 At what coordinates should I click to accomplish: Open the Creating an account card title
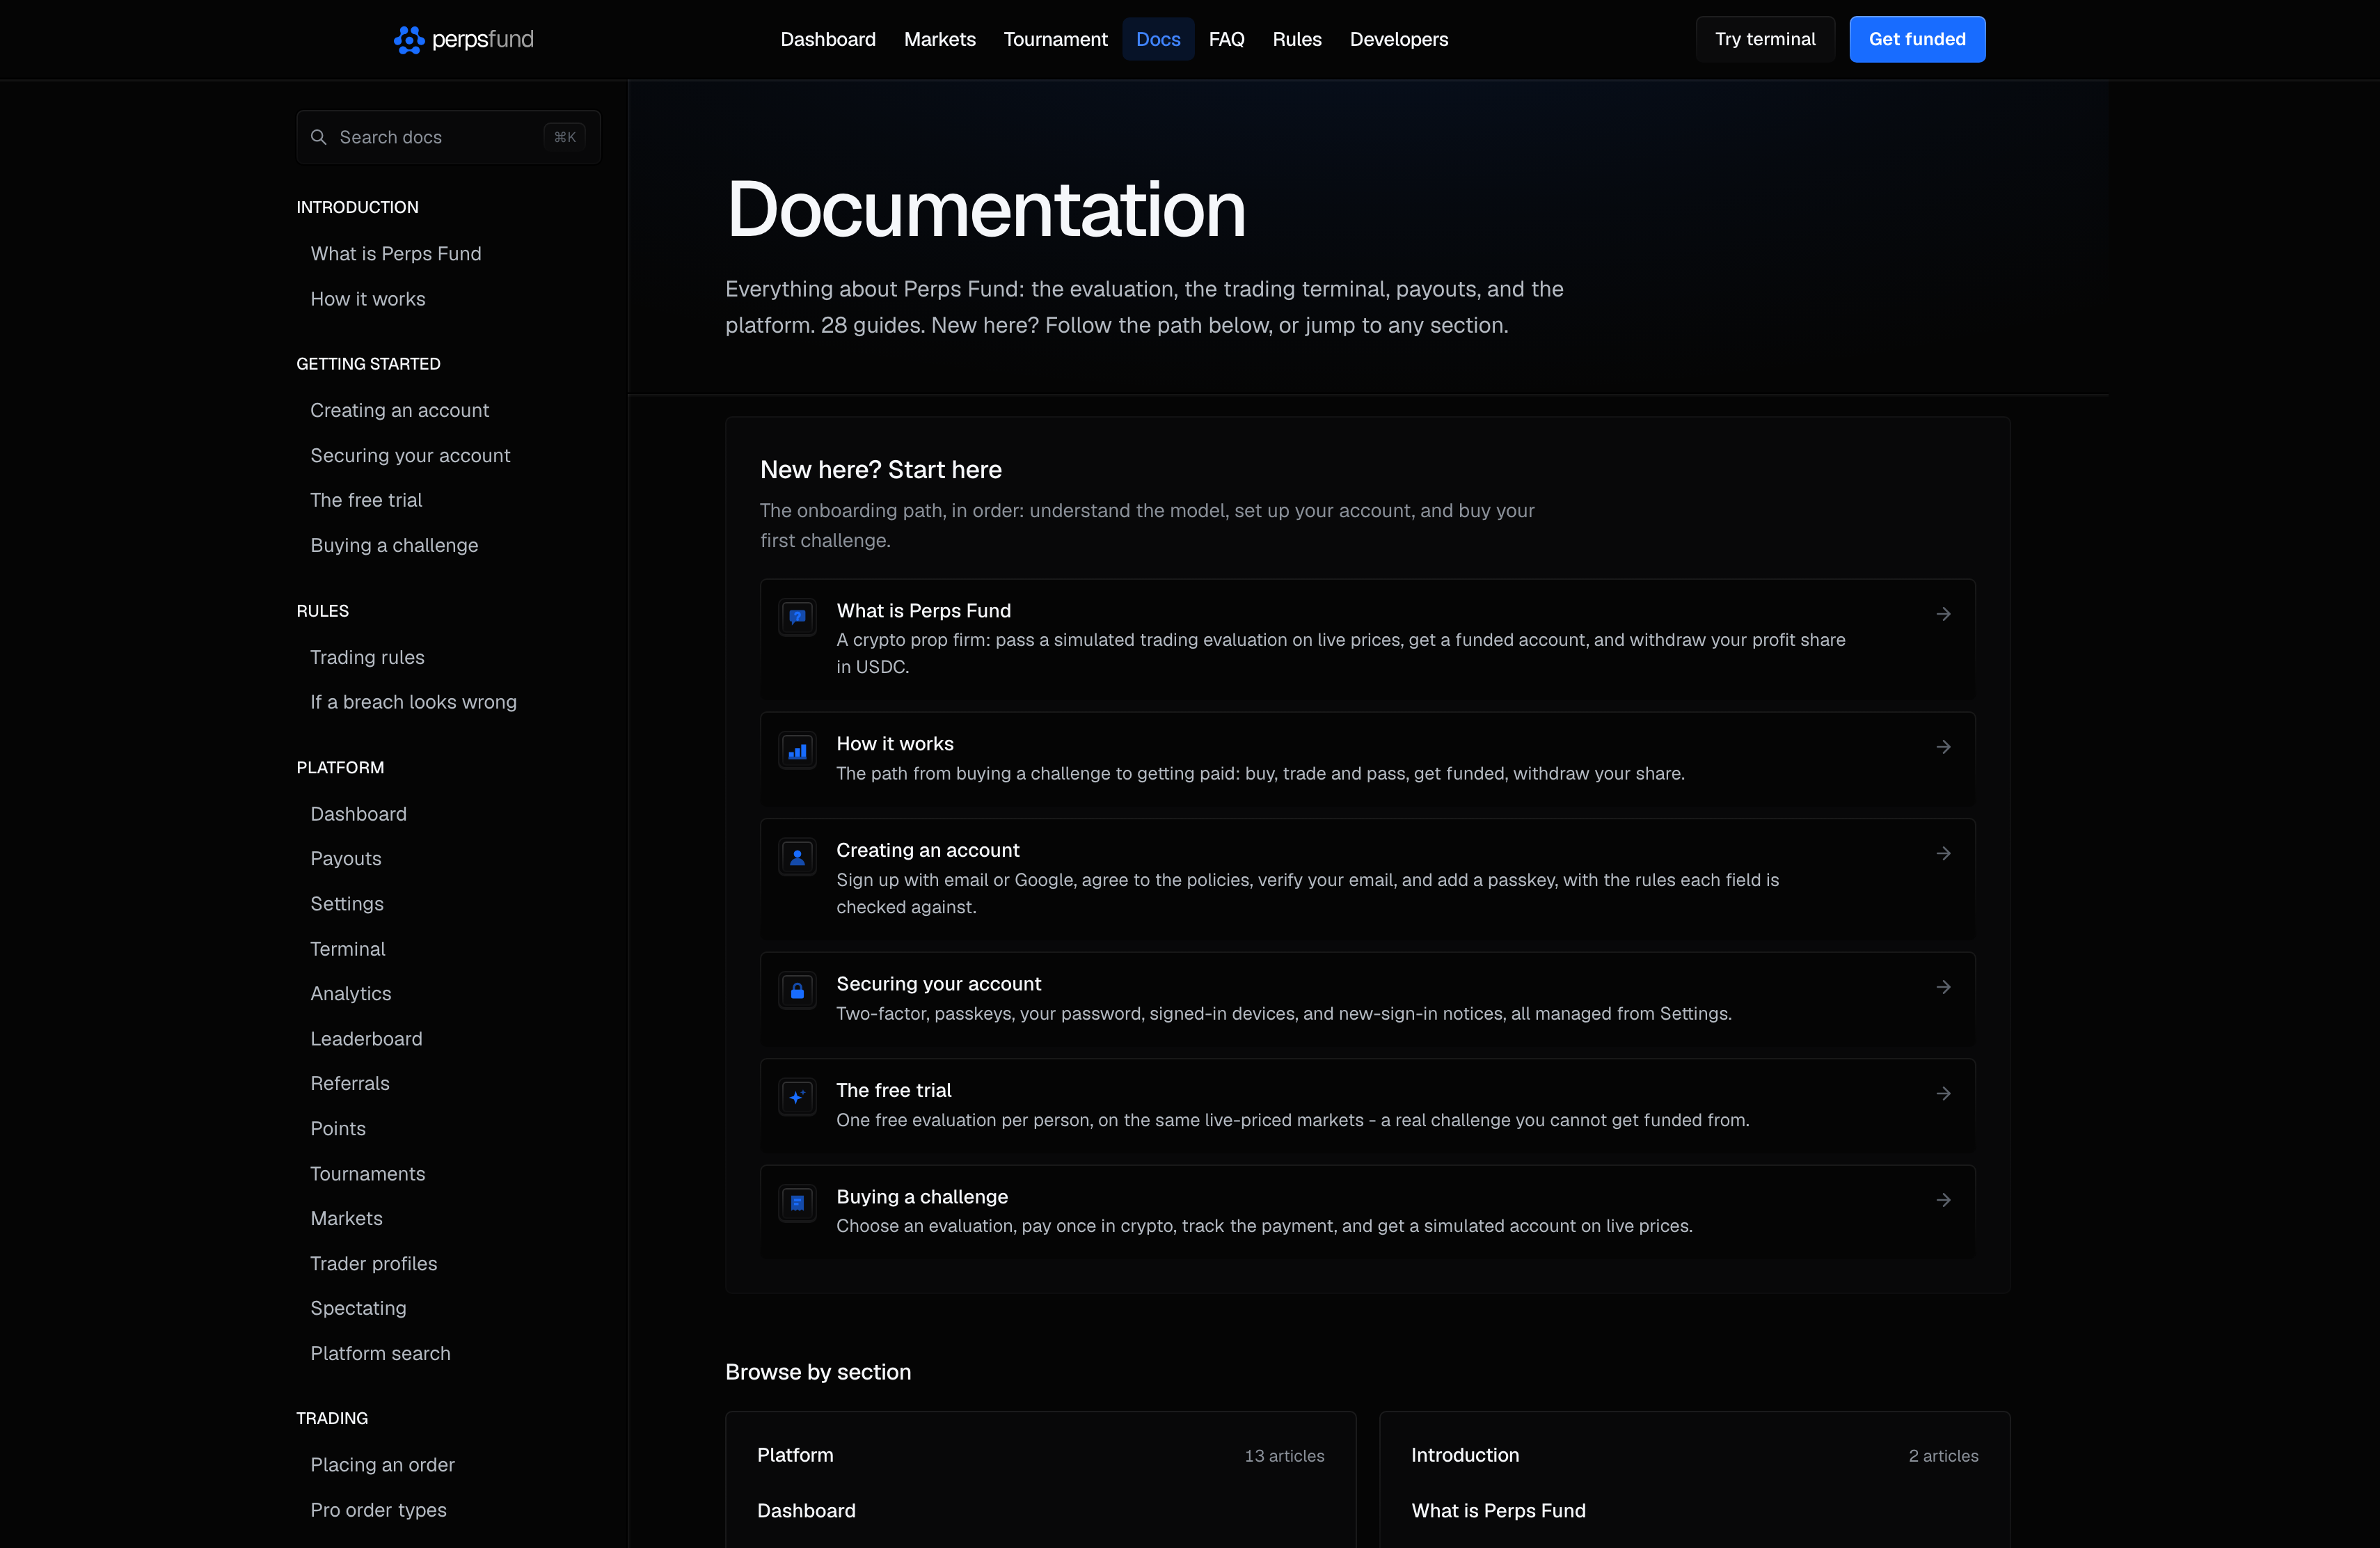tap(928, 850)
